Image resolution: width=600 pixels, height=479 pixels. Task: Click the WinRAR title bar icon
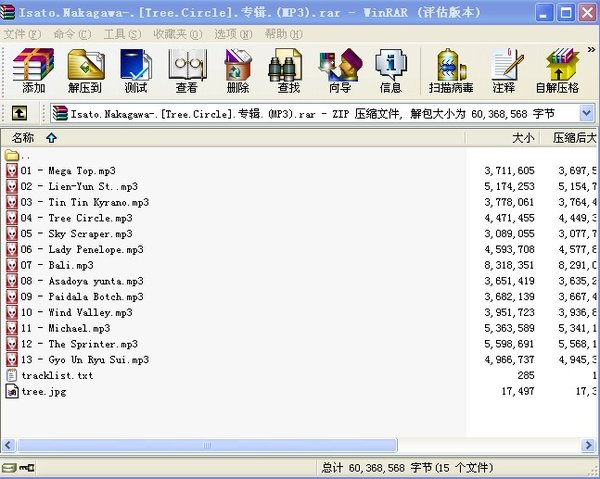pos(8,12)
